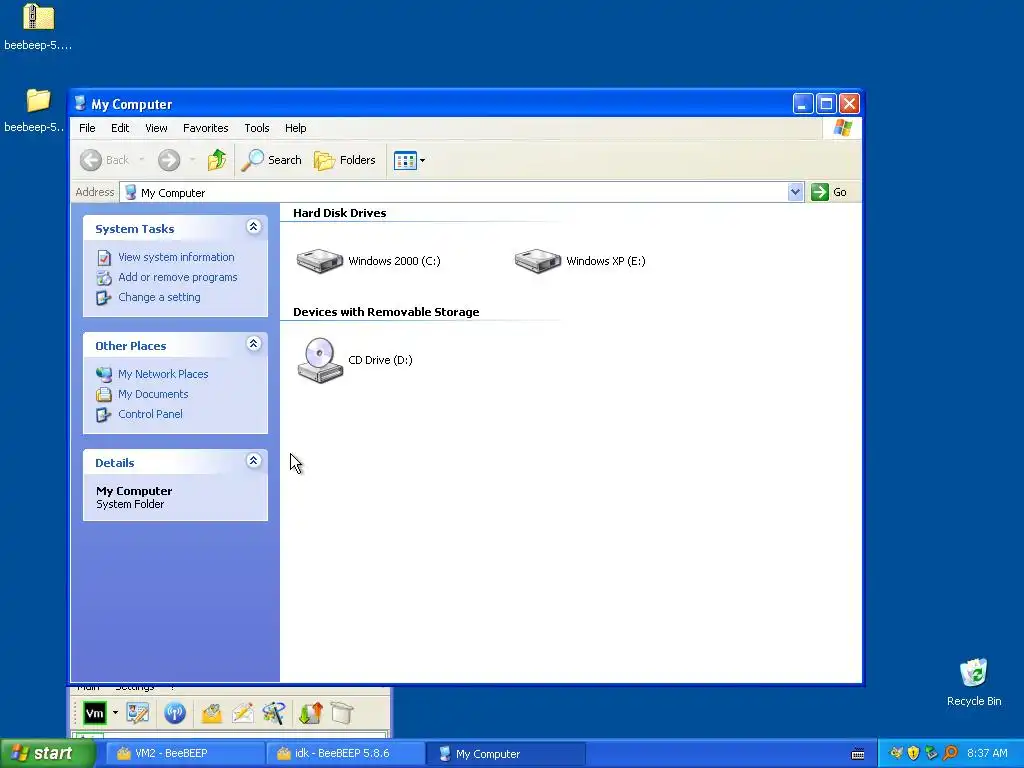Collapse the Details panel
The width and height of the screenshot is (1024, 768).
tap(253, 460)
